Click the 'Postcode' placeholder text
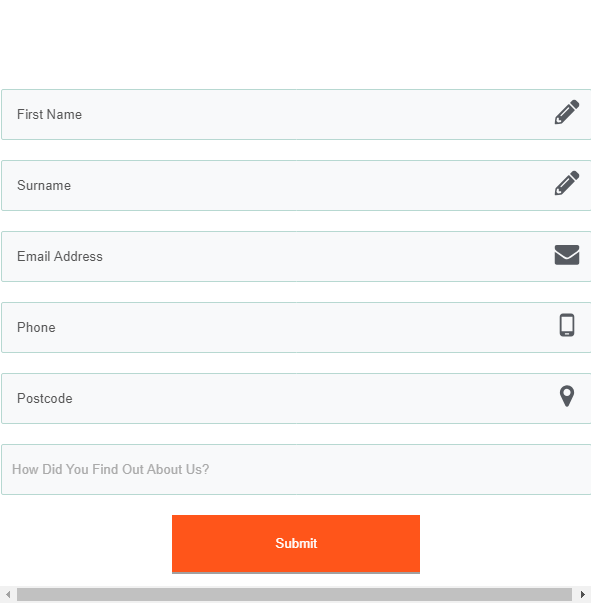This screenshot has height=603, width=591. 45,398
